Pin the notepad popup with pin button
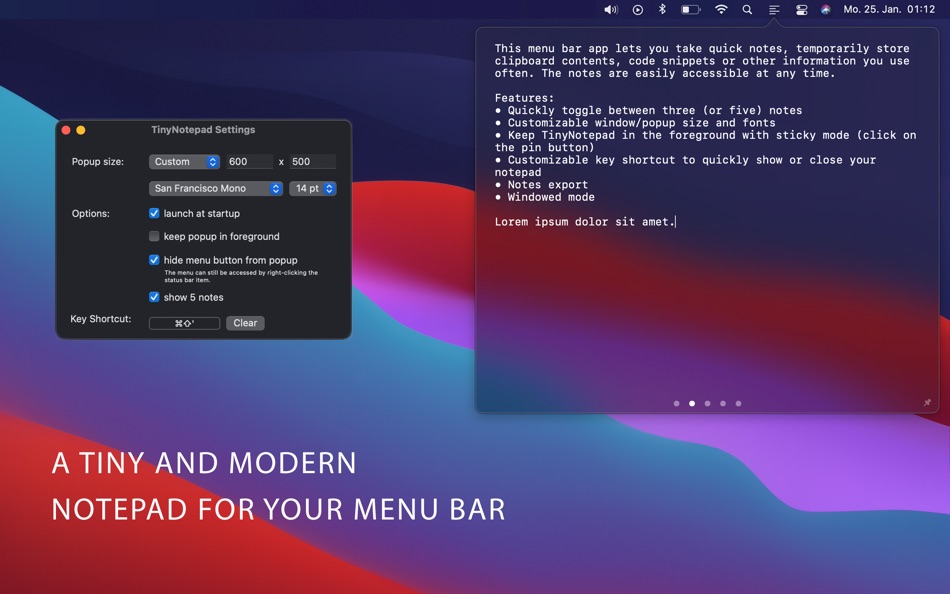This screenshot has height=594, width=950. 926,402
